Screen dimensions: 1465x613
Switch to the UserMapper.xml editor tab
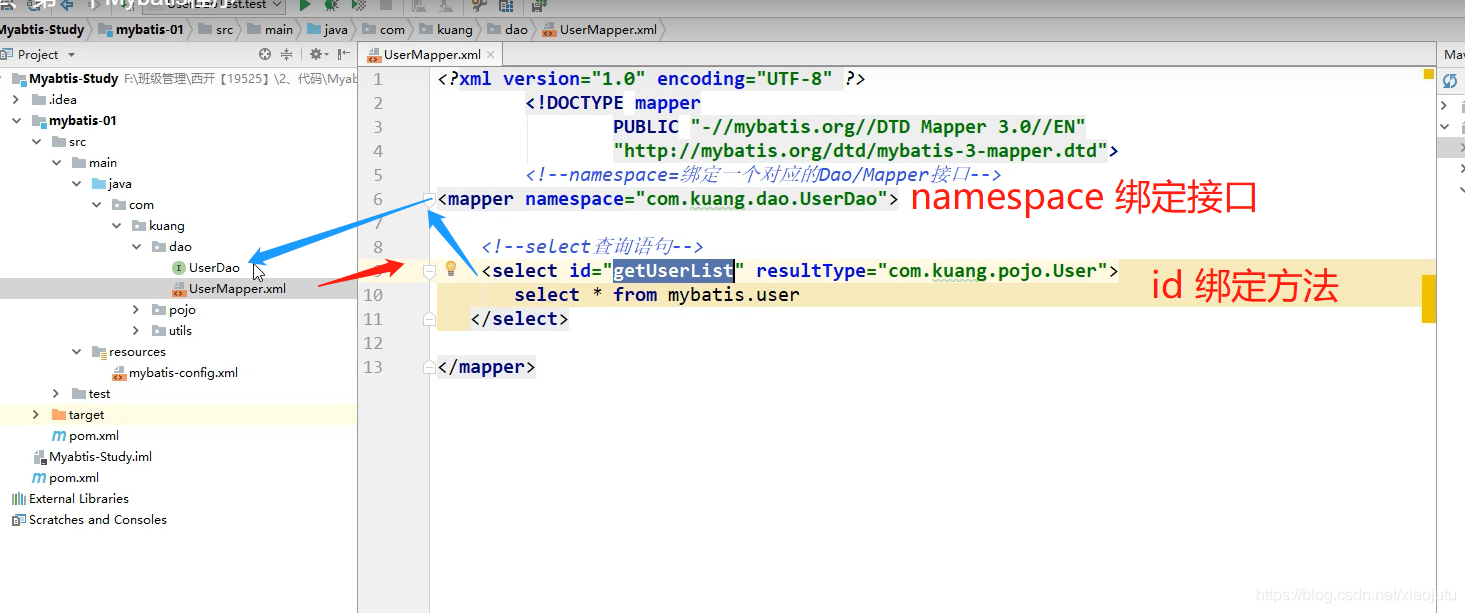pos(432,55)
